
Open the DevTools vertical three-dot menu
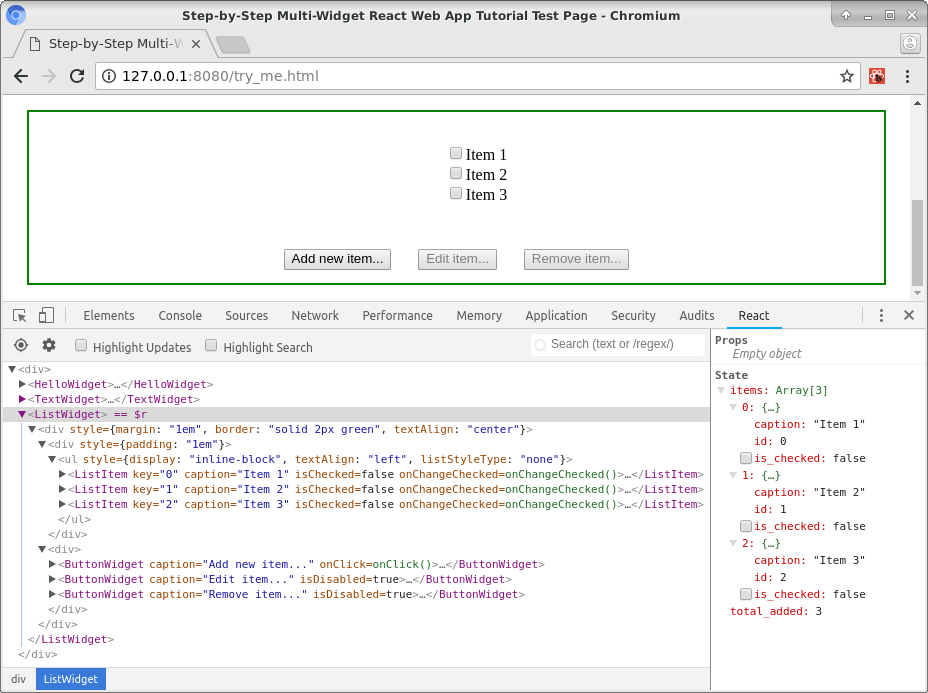pos(881,315)
